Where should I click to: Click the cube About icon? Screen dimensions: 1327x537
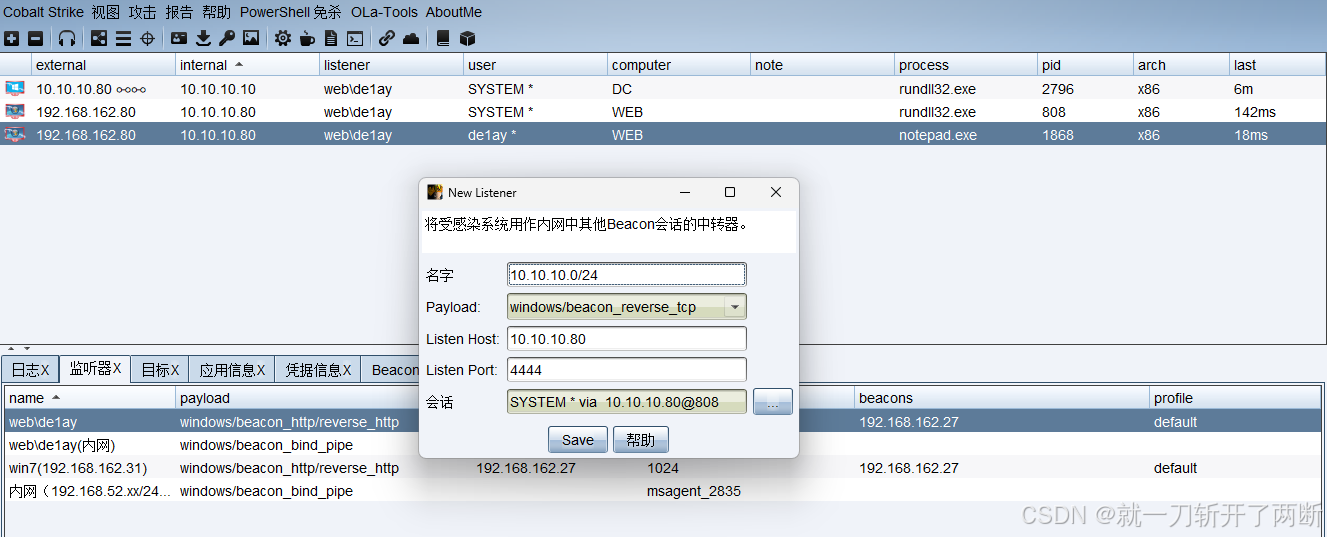[467, 38]
